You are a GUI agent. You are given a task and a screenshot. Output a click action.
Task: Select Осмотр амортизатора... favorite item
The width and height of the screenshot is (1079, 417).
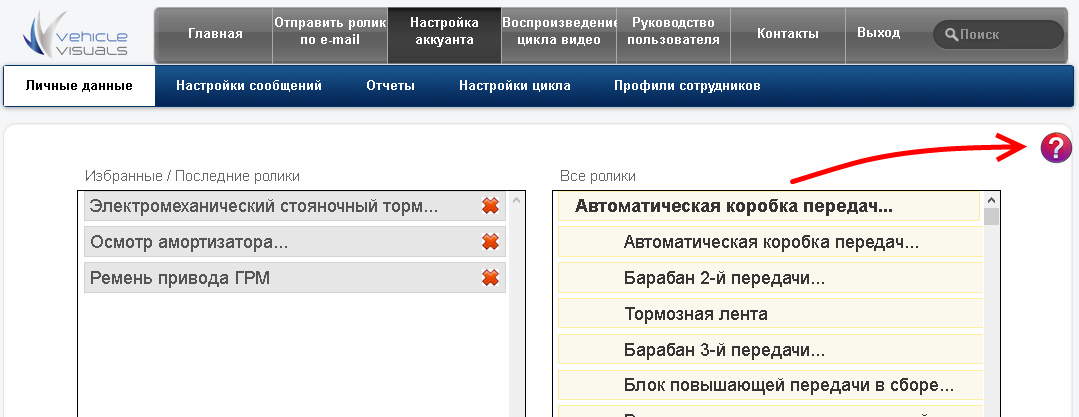click(295, 242)
